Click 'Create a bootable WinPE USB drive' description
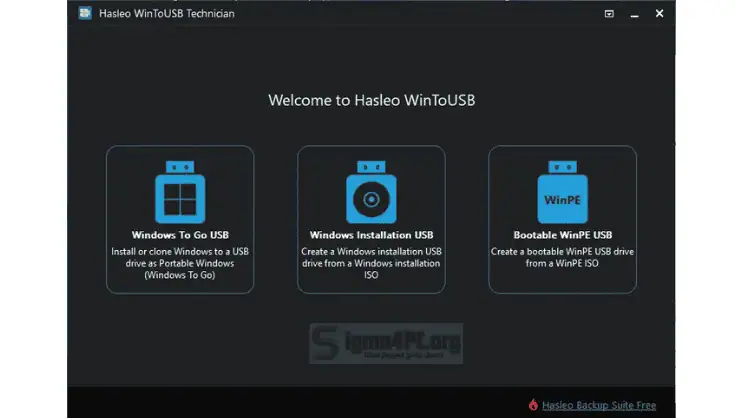The image size is (743, 418). (x=562, y=257)
